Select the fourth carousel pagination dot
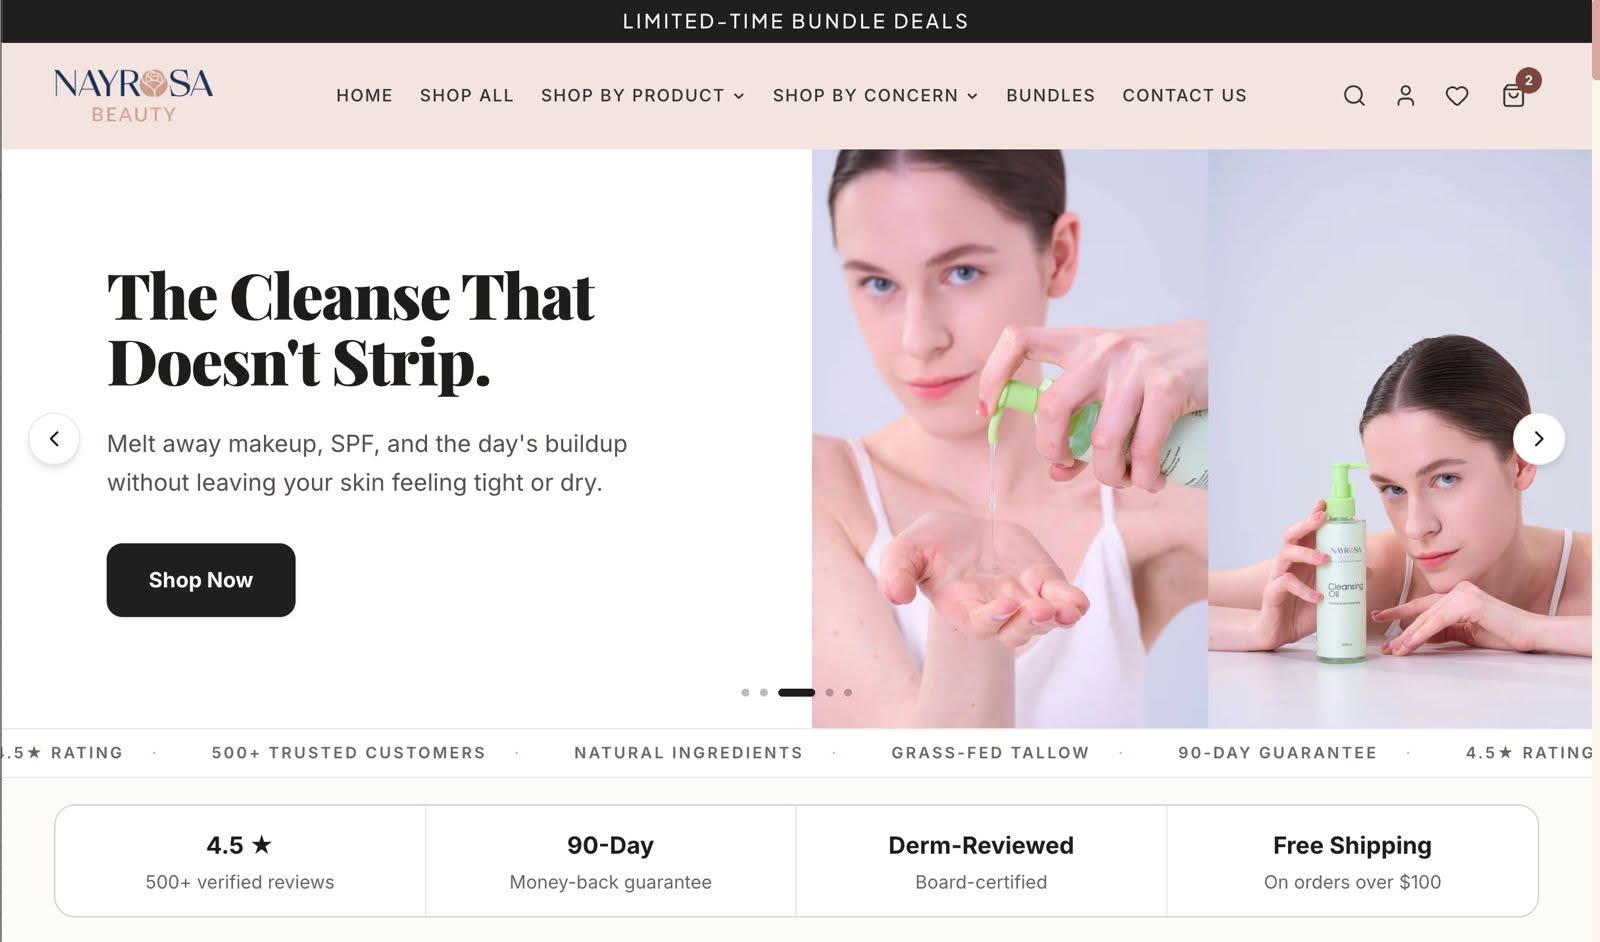Viewport: 1600px width, 942px height. [x=829, y=692]
